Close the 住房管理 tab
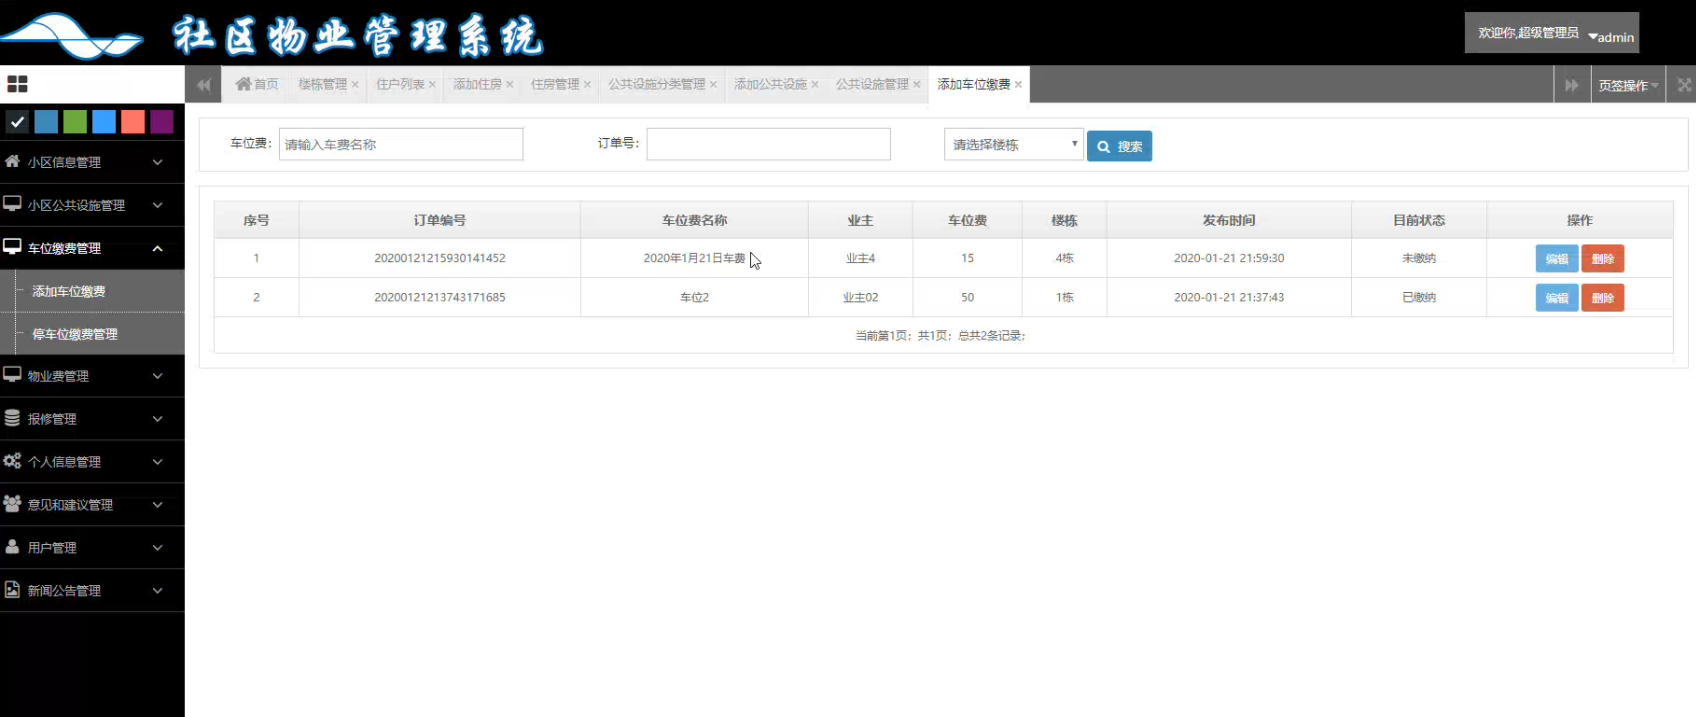This screenshot has height=717, width=1696. 587,85
